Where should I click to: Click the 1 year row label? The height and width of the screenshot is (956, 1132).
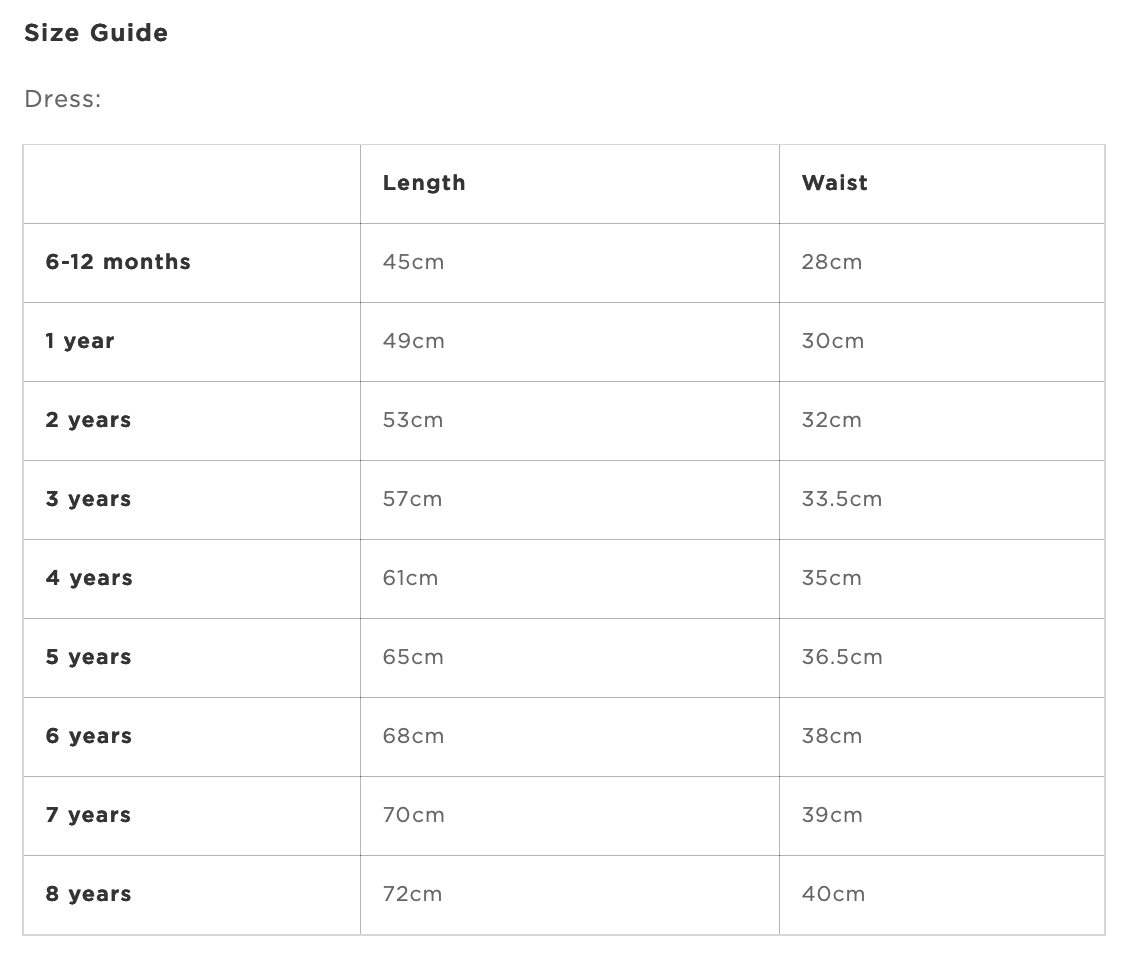79,341
